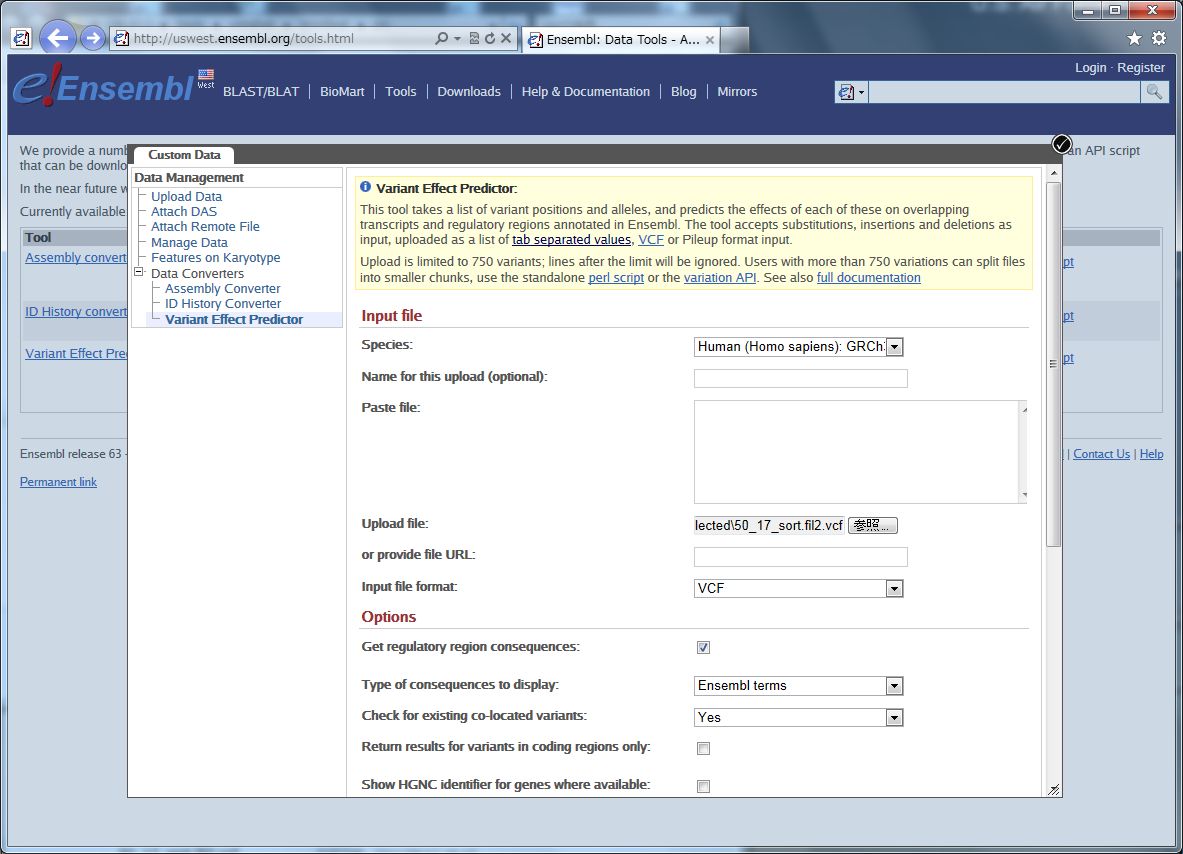Click the provide file URL field
This screenshot has height=854, width=1183.
point(800,558)
